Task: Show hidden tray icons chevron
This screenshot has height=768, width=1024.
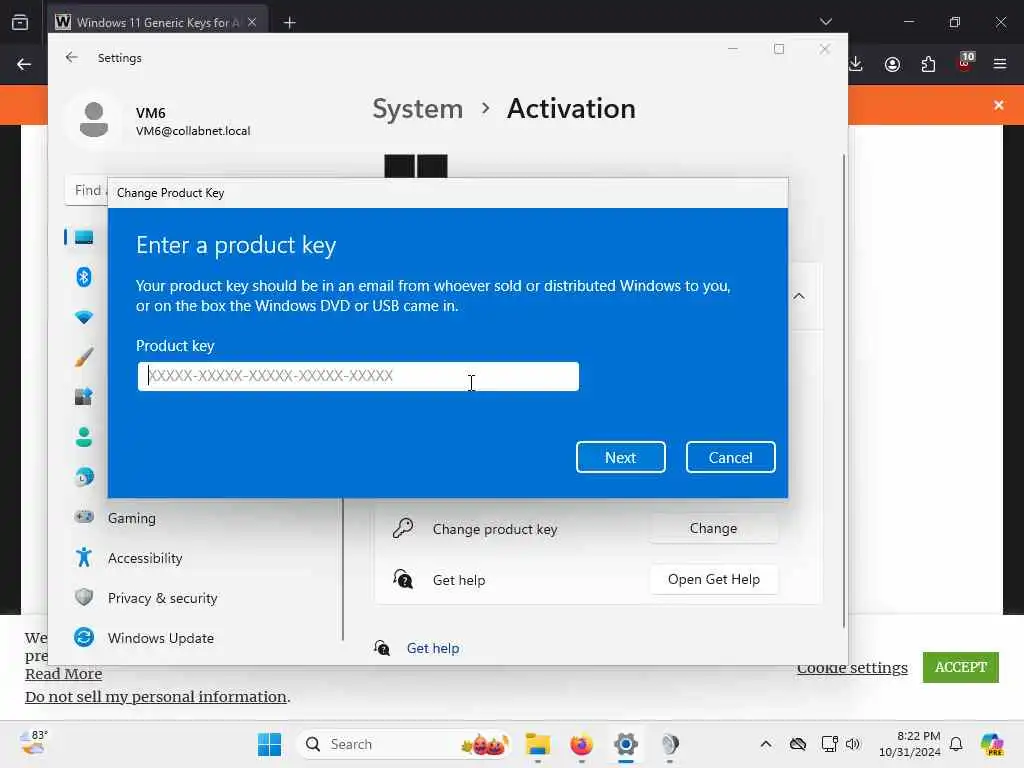Action: (x=766, y=744)
